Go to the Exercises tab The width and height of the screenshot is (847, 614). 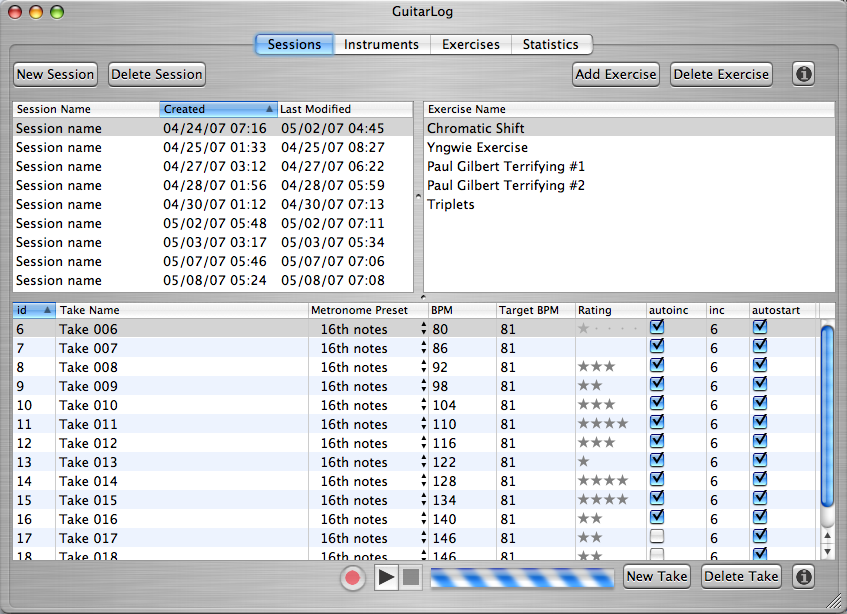coord(470,44)
